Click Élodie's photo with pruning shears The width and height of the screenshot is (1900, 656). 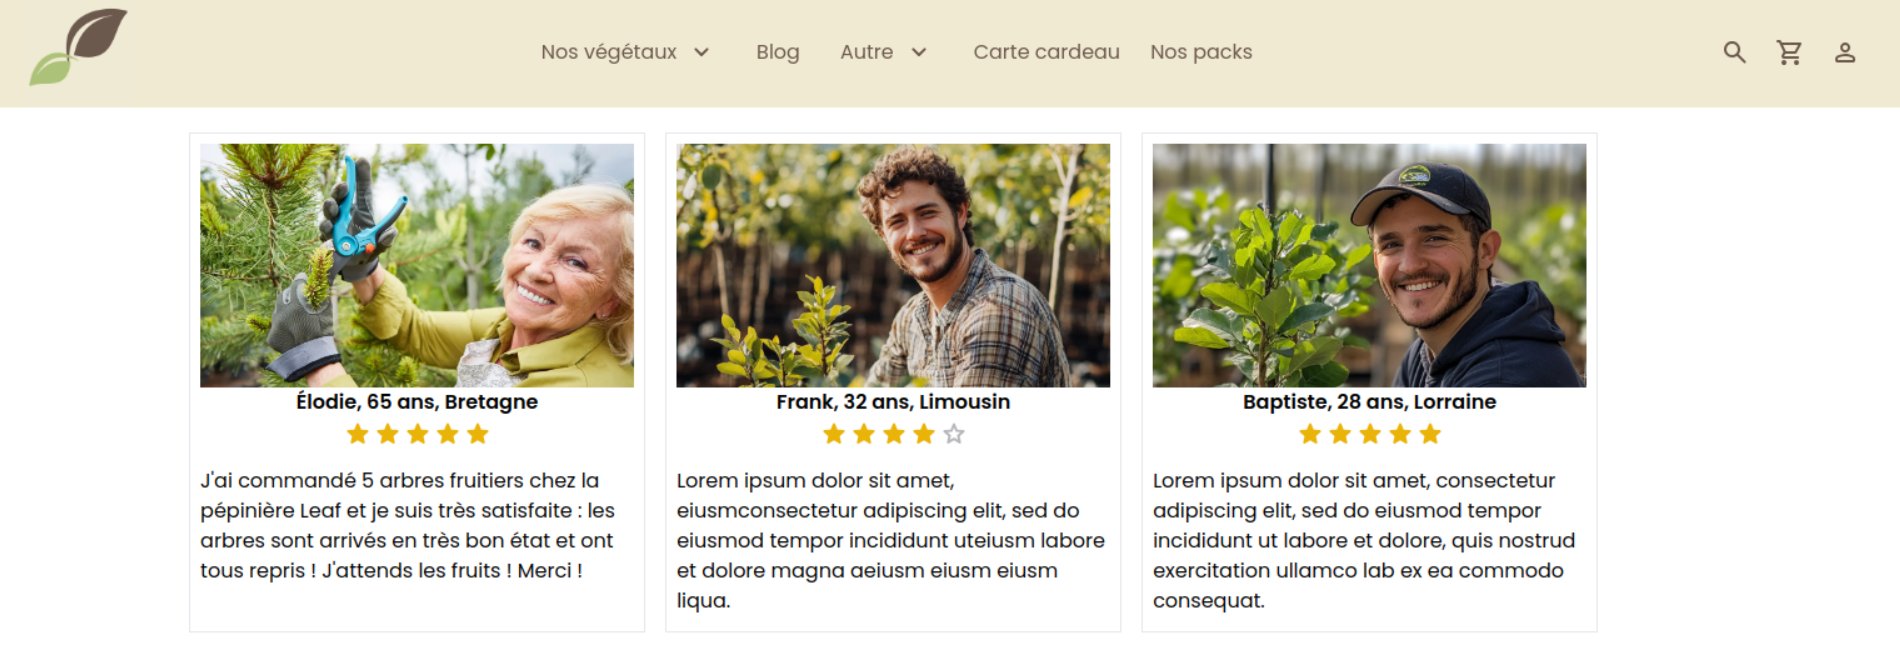coord(417,265)
